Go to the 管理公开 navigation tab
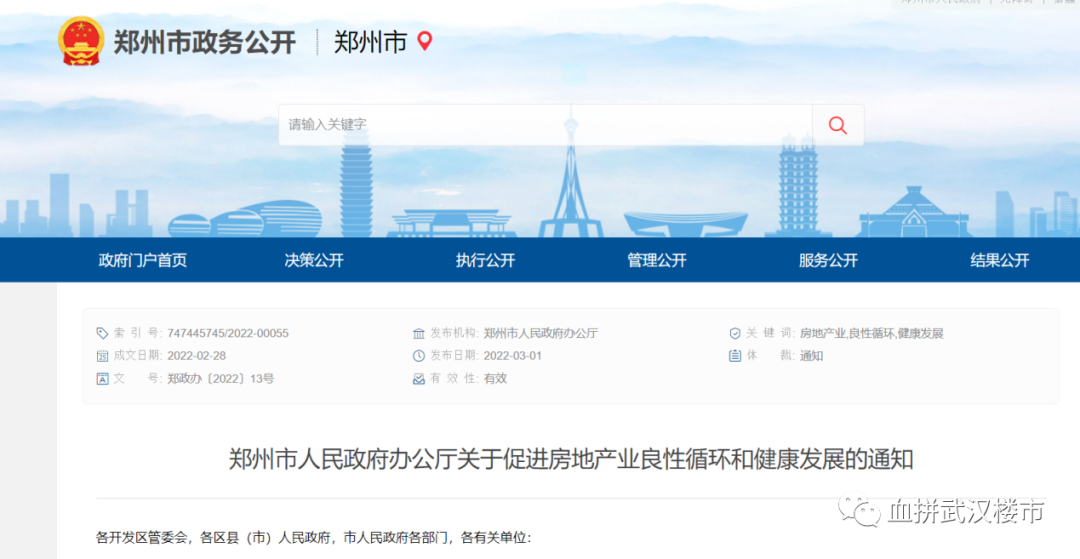 point(657,260)
